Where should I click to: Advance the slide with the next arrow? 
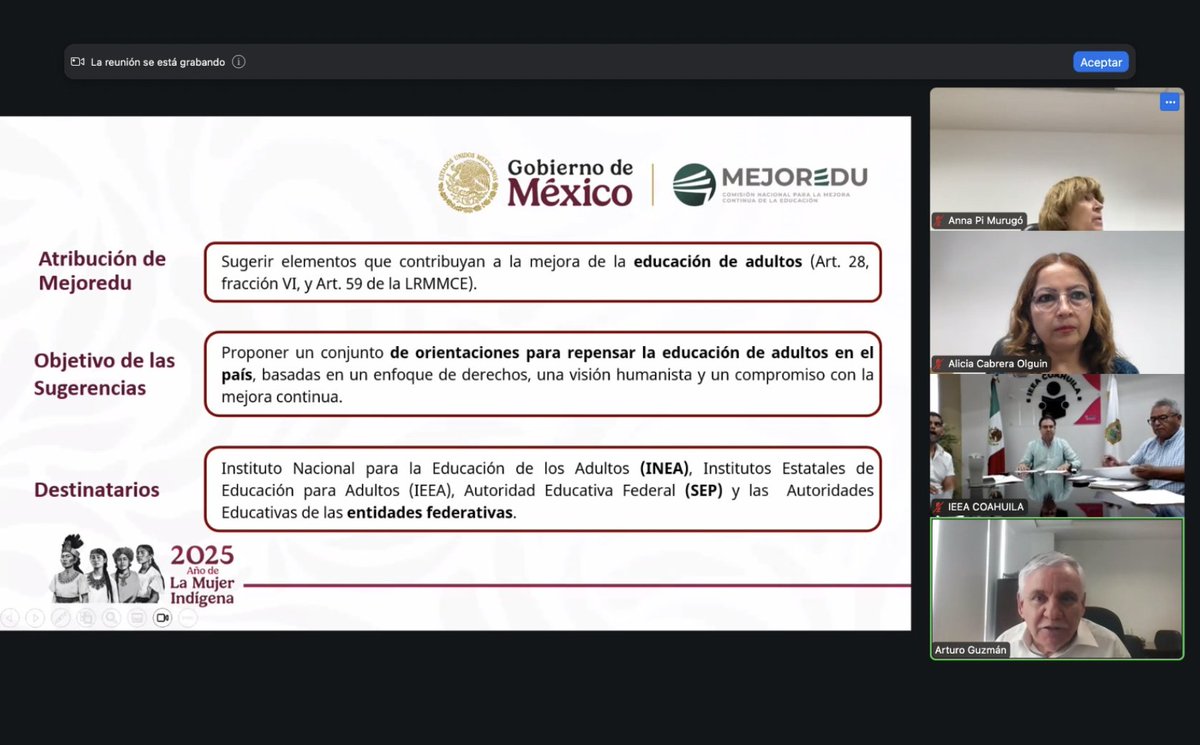click(x=35, y=618)
